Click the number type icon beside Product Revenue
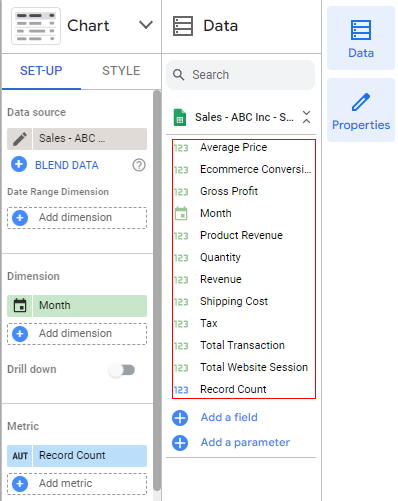Screen dimensions: 398x501 (x=181, y=236)
